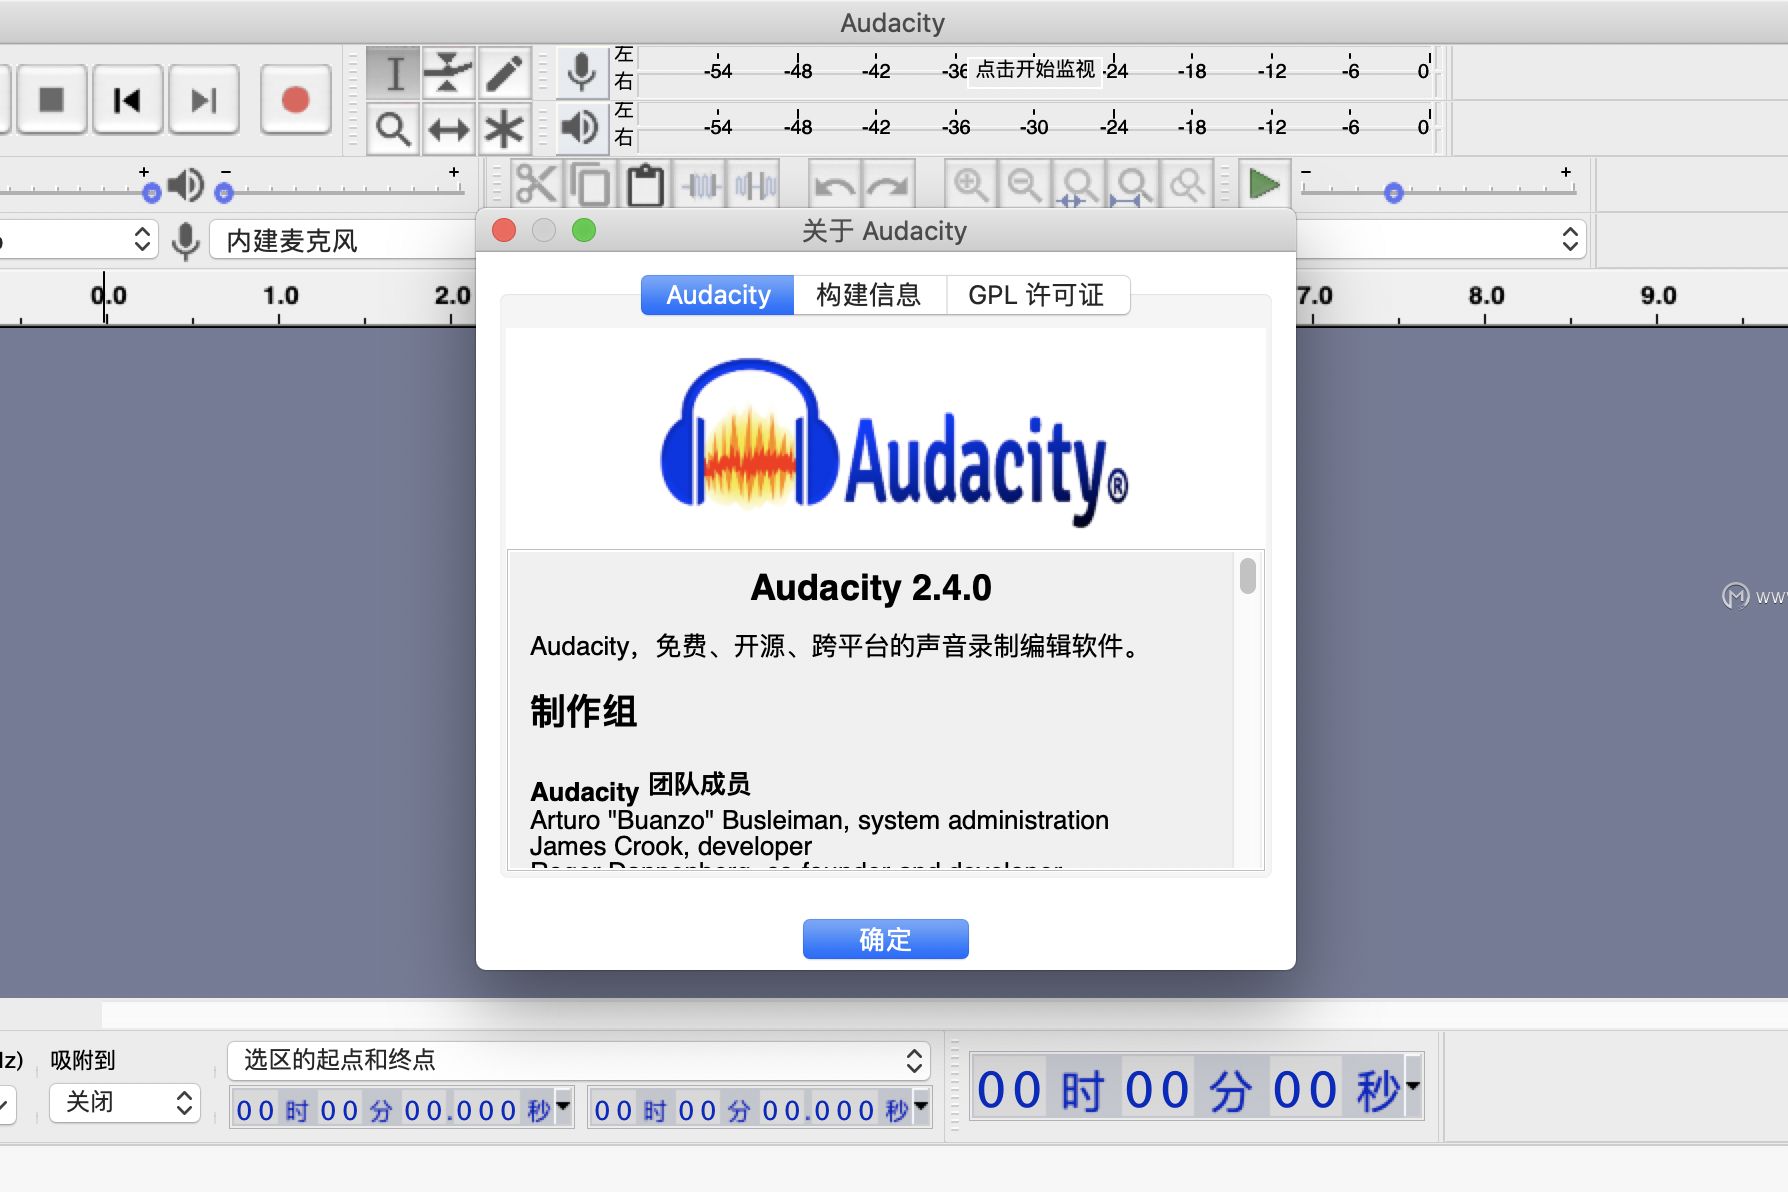Select the Time Shift double-arrow tool
Screen dimensions: 1788x1192
(447, 129)
